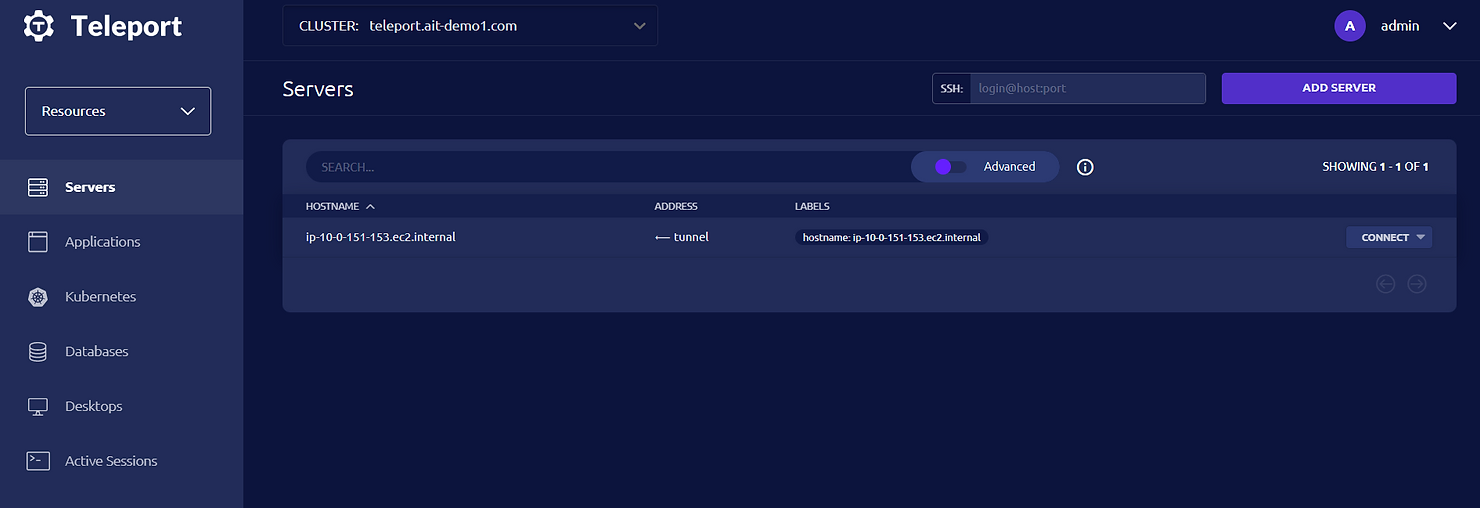Open Desktops in sidebar
Viewport: 1480px width, 508px height.
(x=121, y=407)
